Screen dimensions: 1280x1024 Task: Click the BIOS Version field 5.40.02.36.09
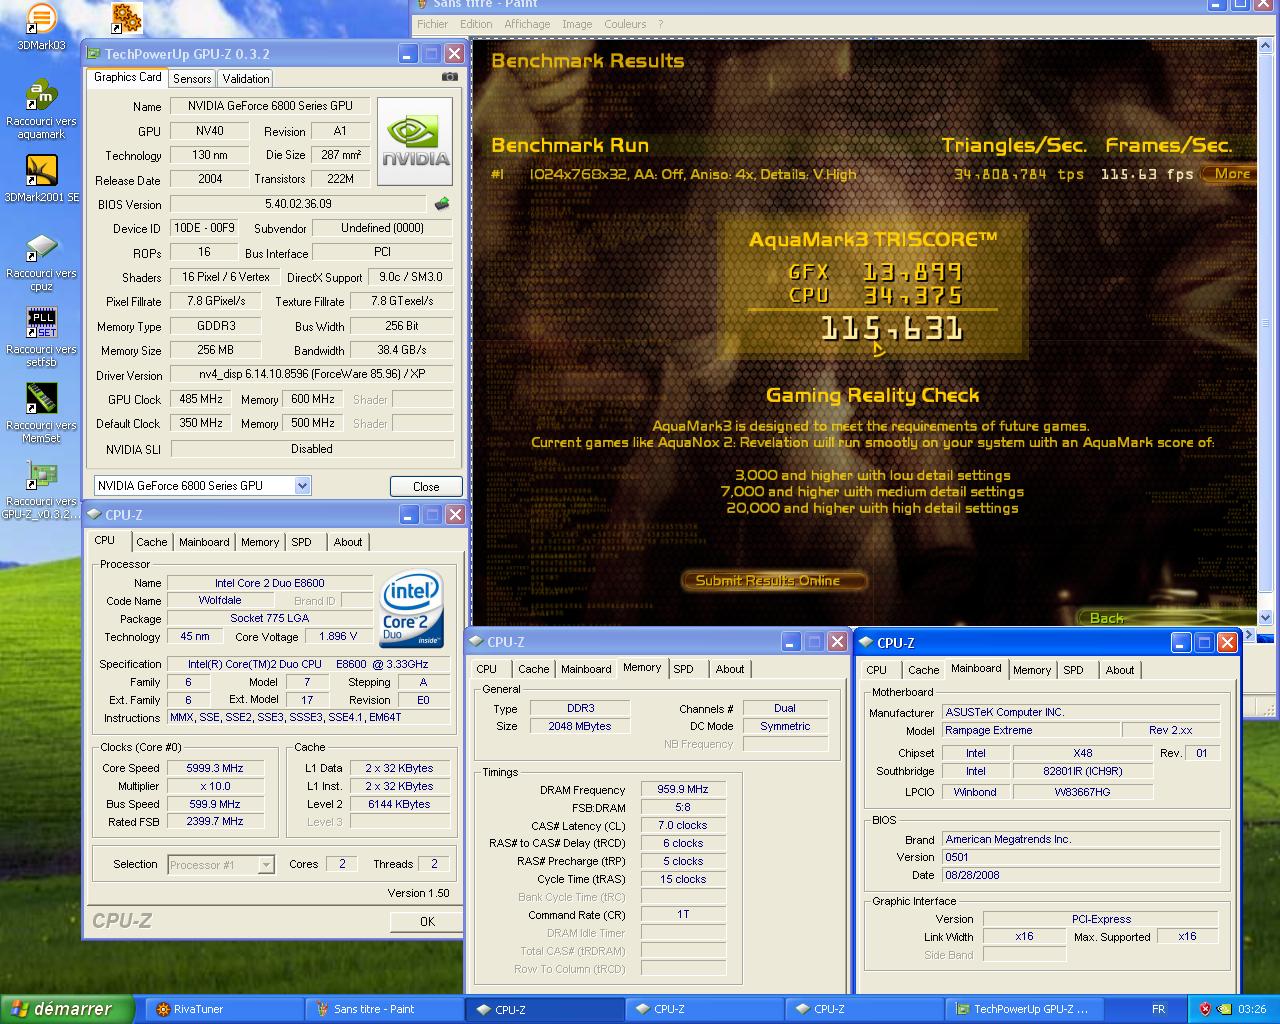click(298, 204)
